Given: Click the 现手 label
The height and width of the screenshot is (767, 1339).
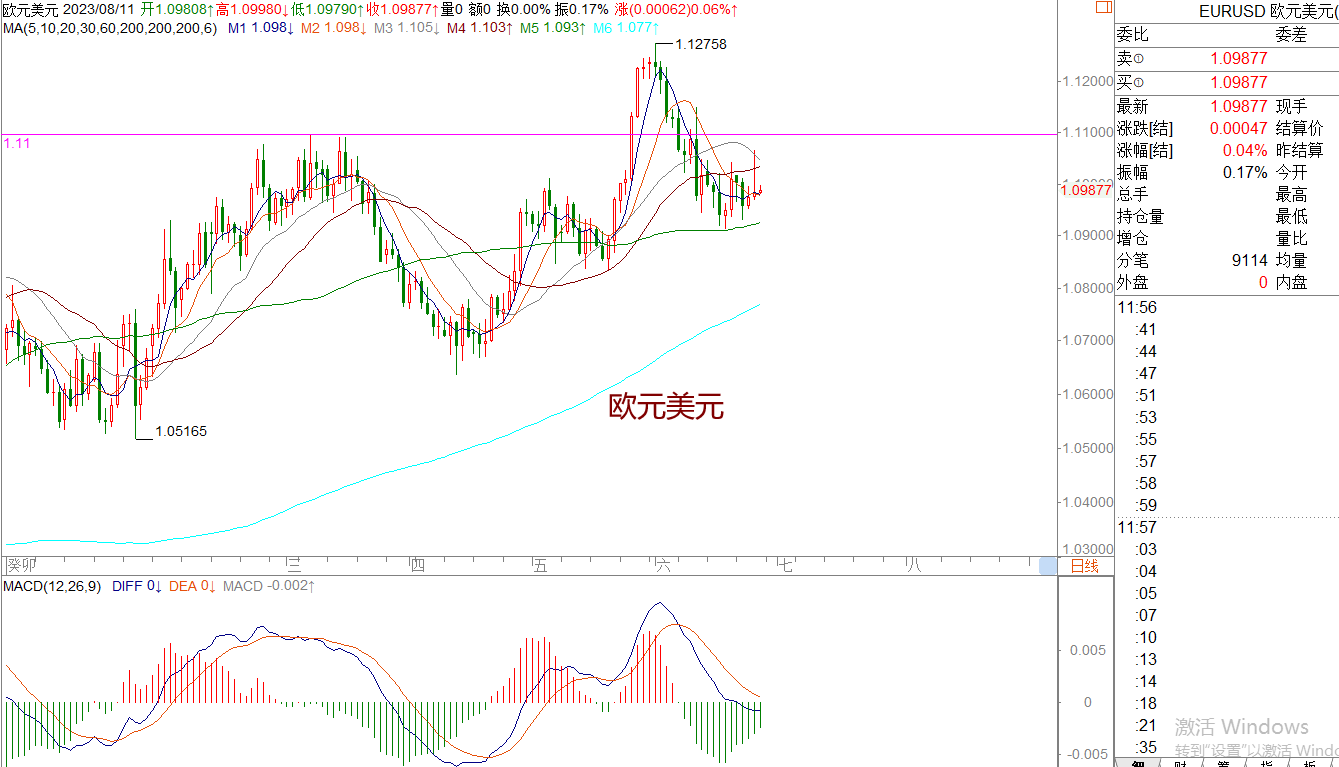Looking at the screenshot, I should pyautogui.click(x=1291, y=107).
